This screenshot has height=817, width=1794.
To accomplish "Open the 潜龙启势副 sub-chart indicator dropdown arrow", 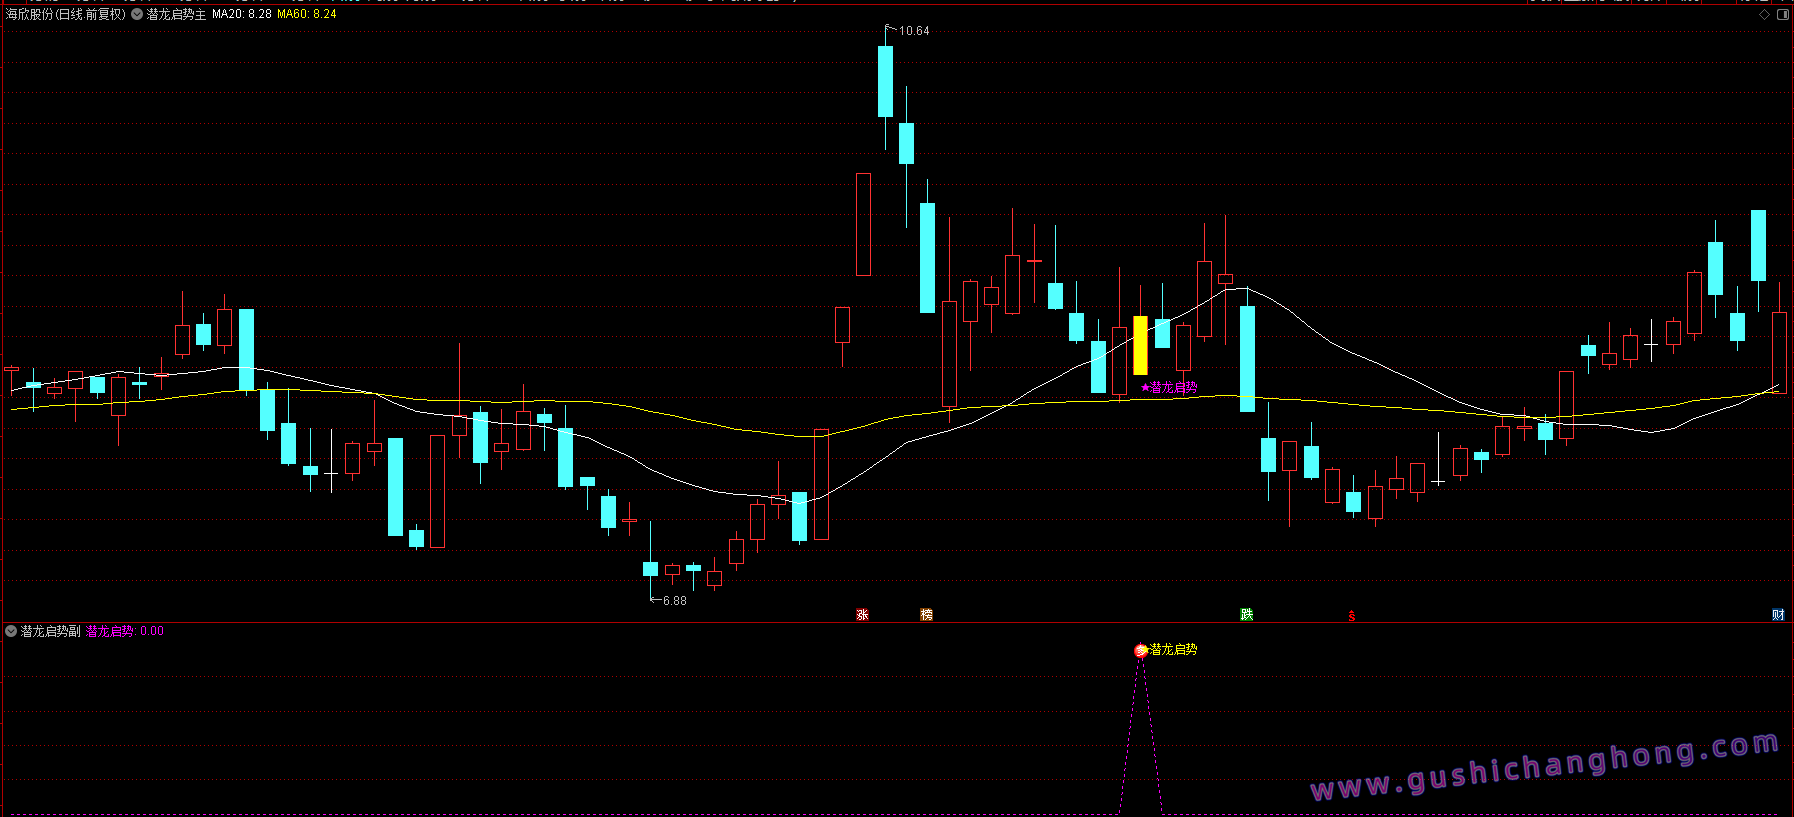I will (x=11, y=631).
